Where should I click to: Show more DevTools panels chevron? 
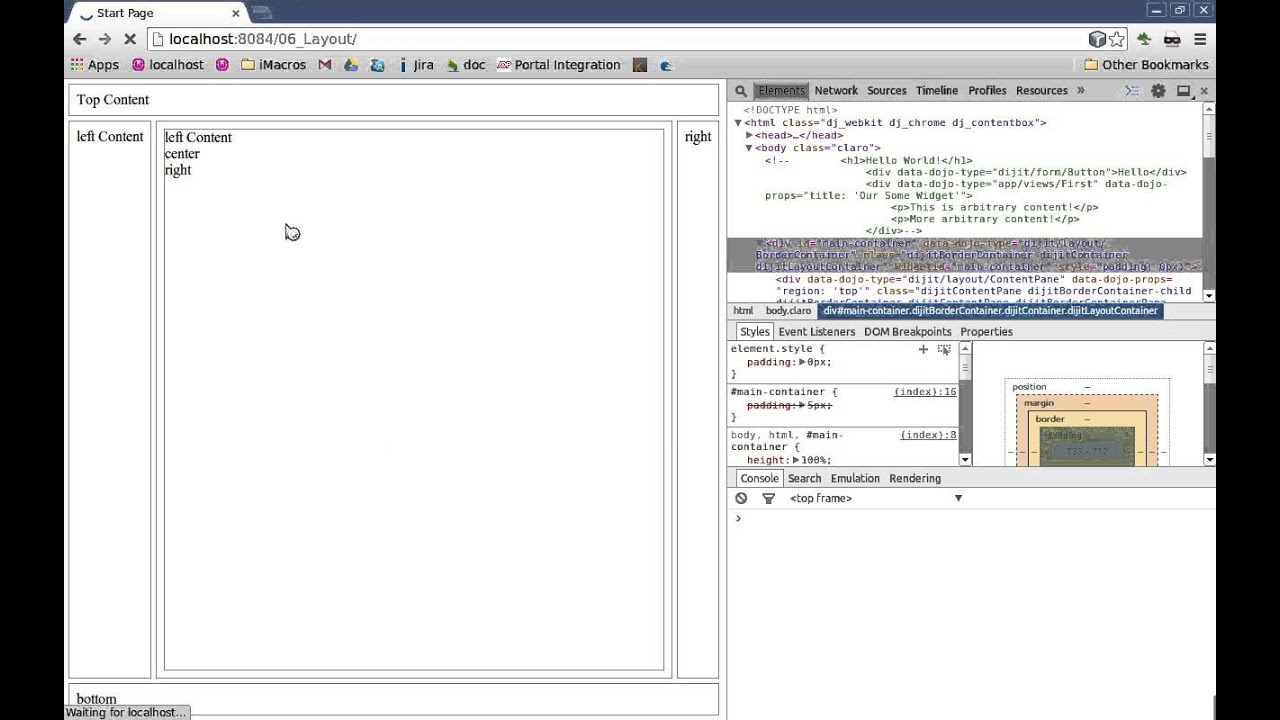coord(1080,91)
